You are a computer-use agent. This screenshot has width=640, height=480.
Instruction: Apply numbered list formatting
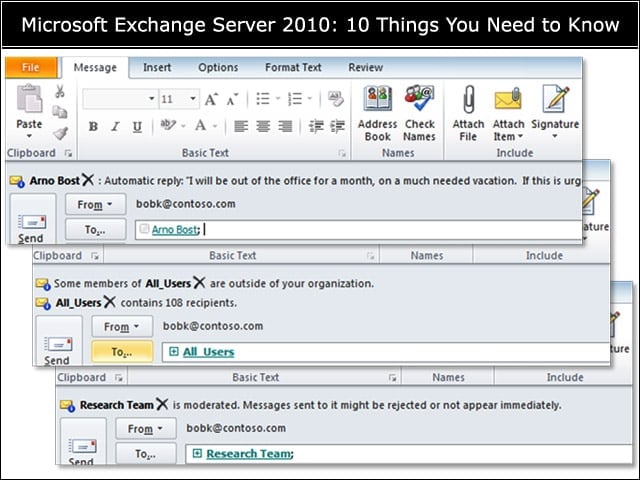pos(295,99)
